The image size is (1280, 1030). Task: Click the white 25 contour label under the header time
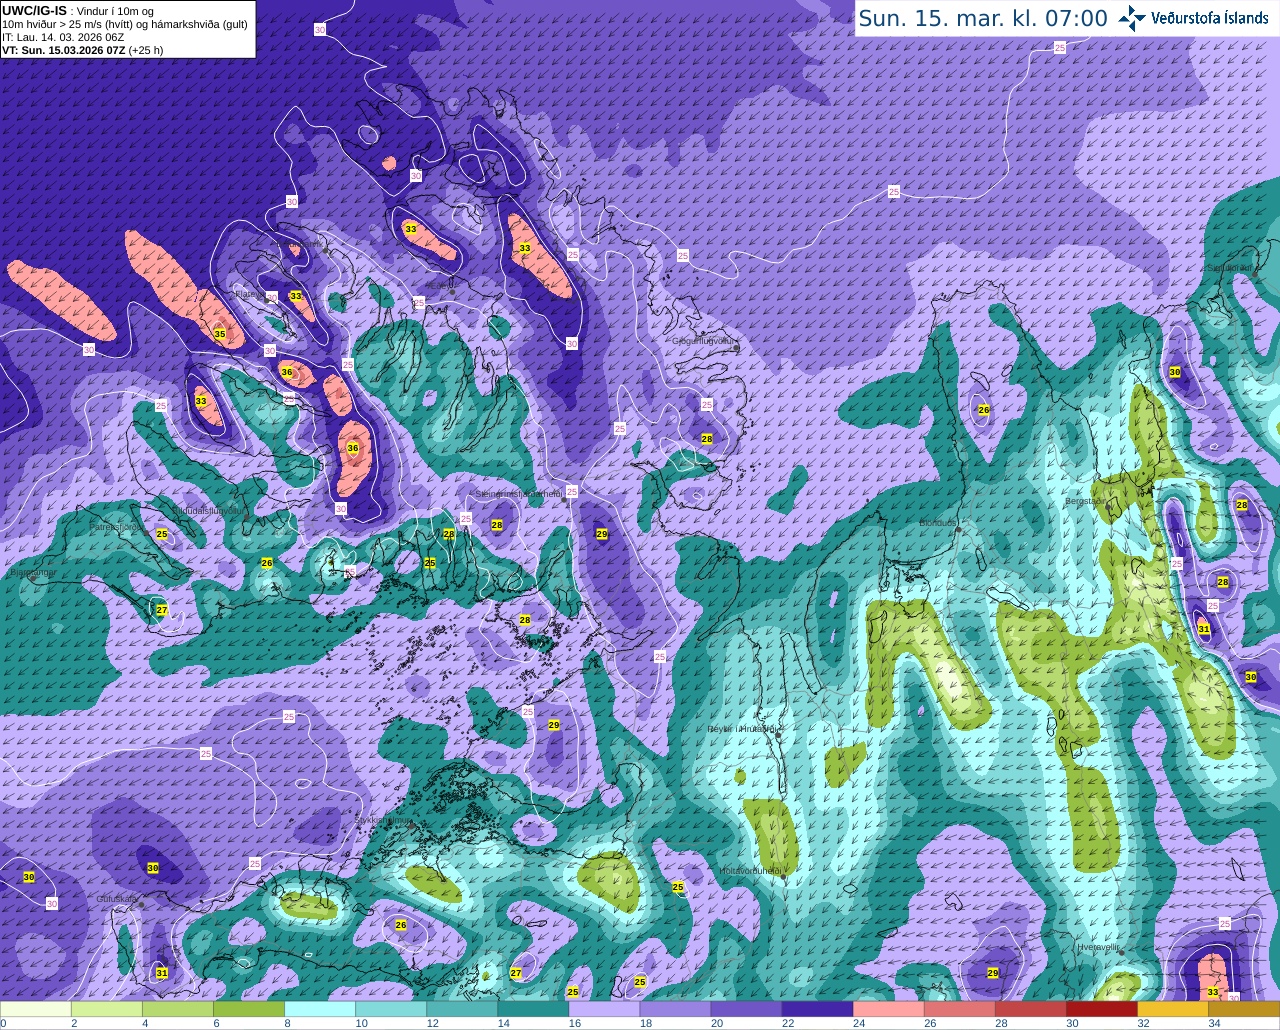(1060, 47)
